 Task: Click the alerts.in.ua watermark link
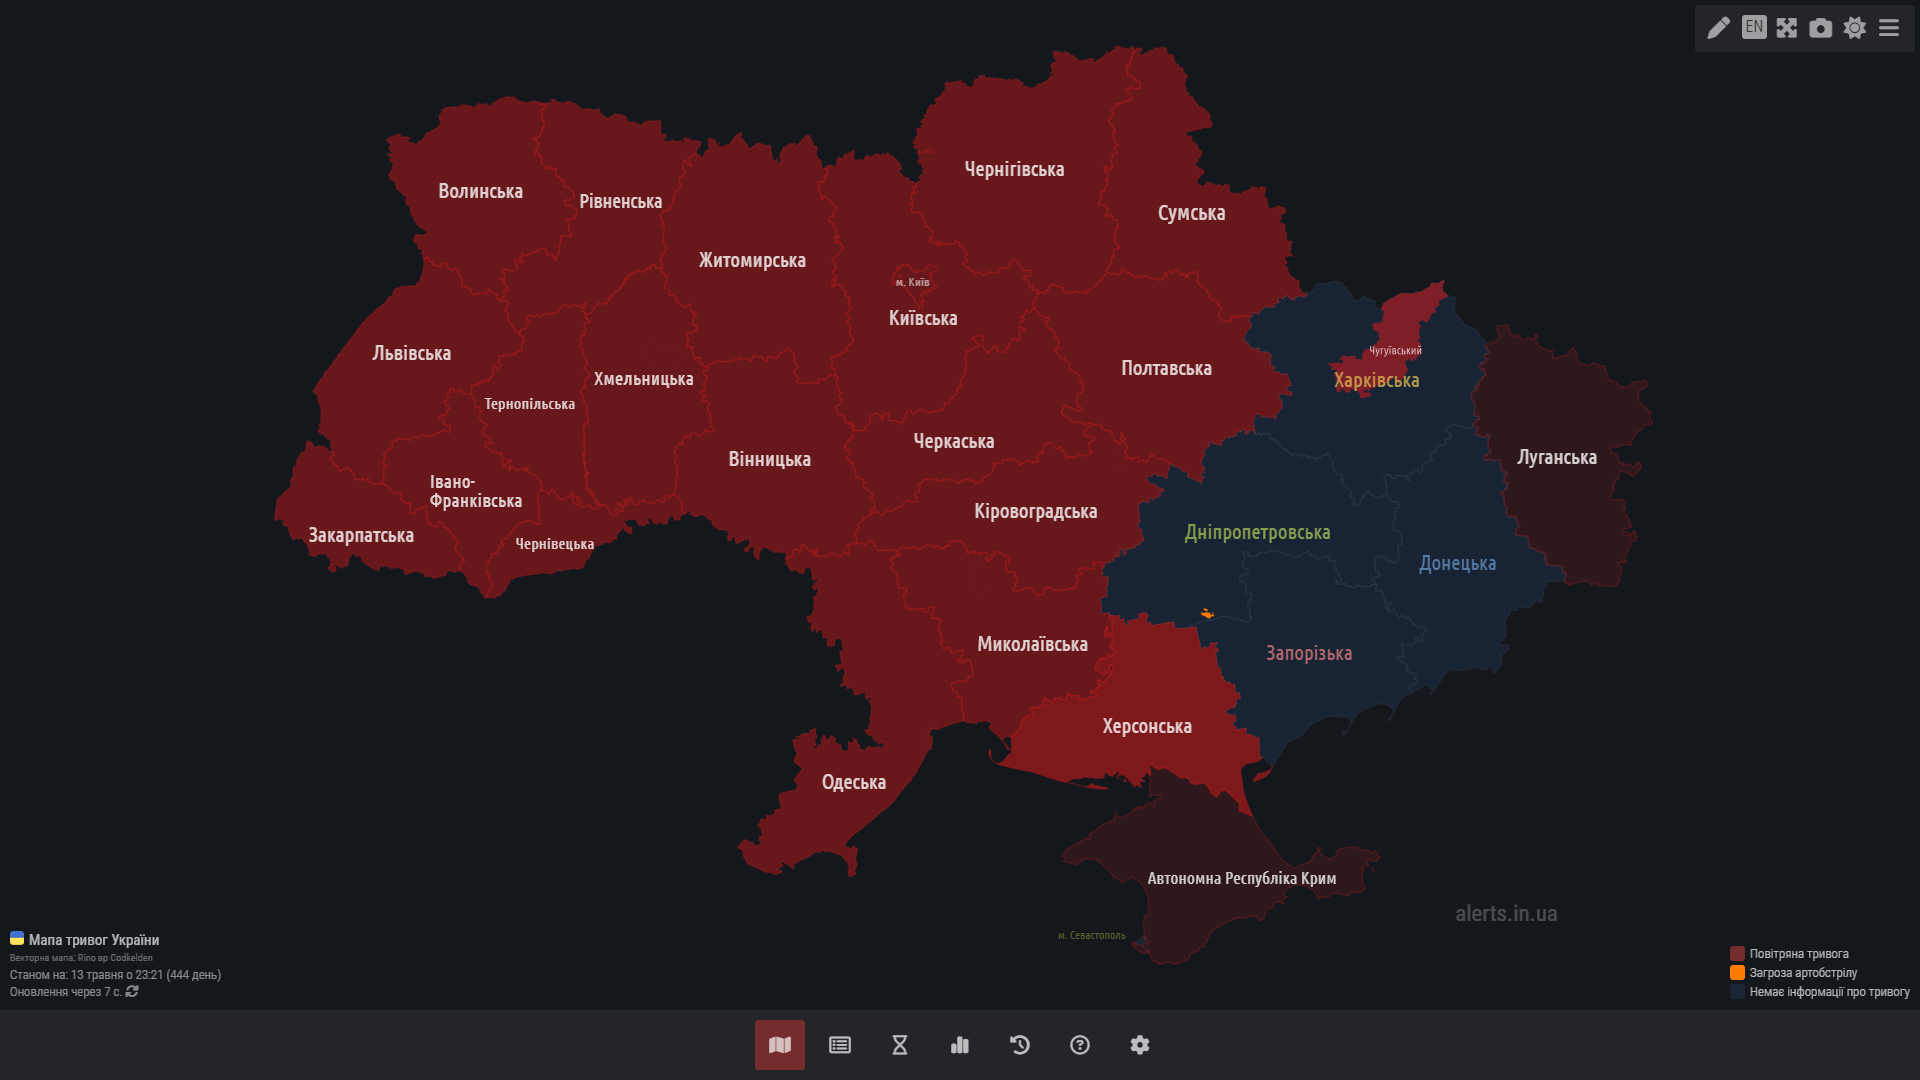[x=1505, y=914]
